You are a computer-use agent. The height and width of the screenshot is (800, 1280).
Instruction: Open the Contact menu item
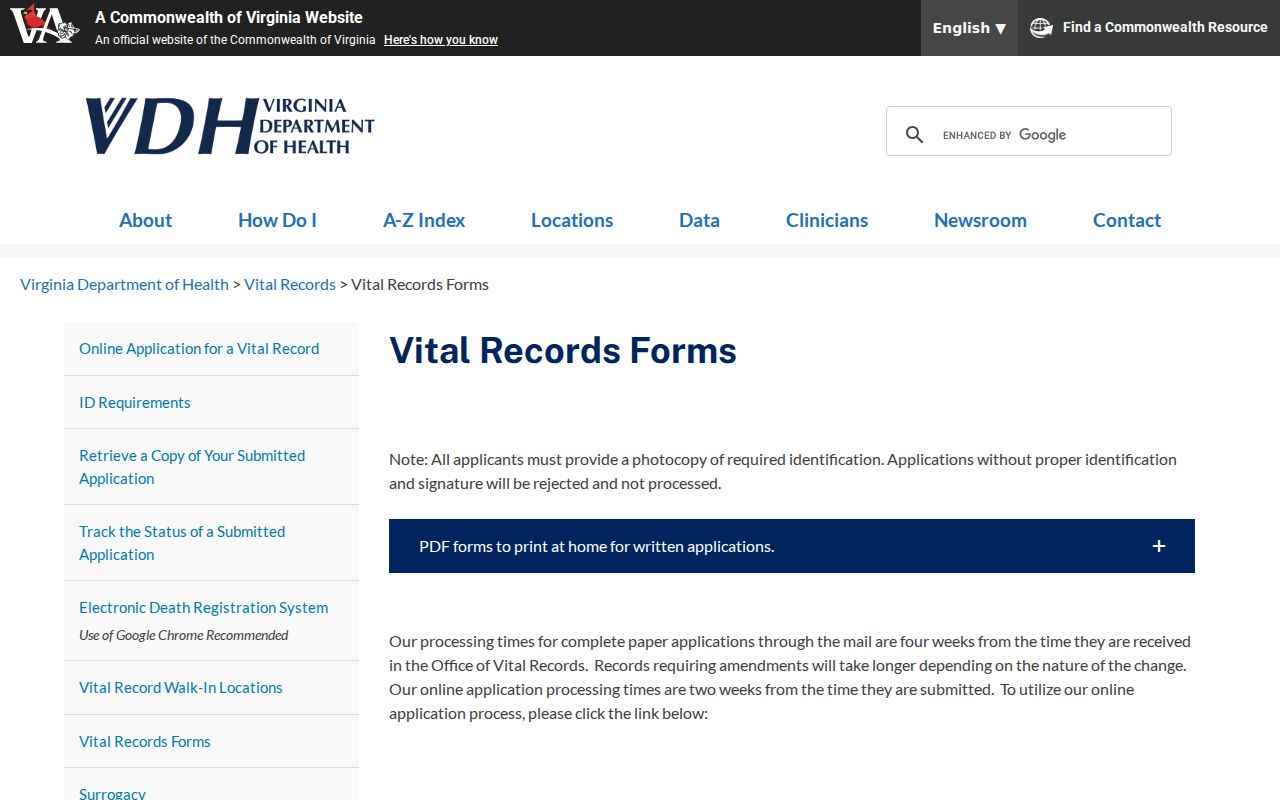click(1127, 220)
